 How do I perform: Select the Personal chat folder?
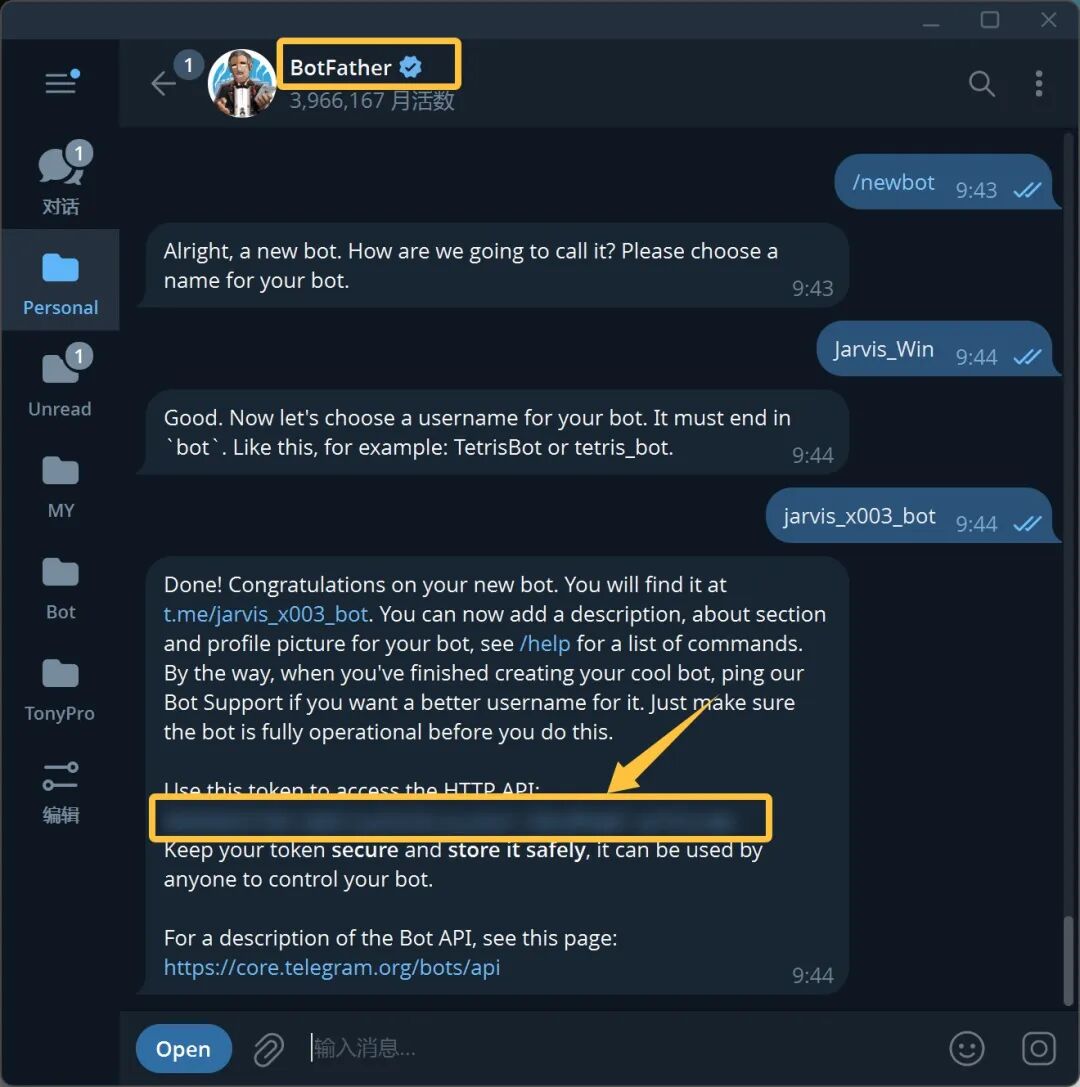click(x=60, y=279)
